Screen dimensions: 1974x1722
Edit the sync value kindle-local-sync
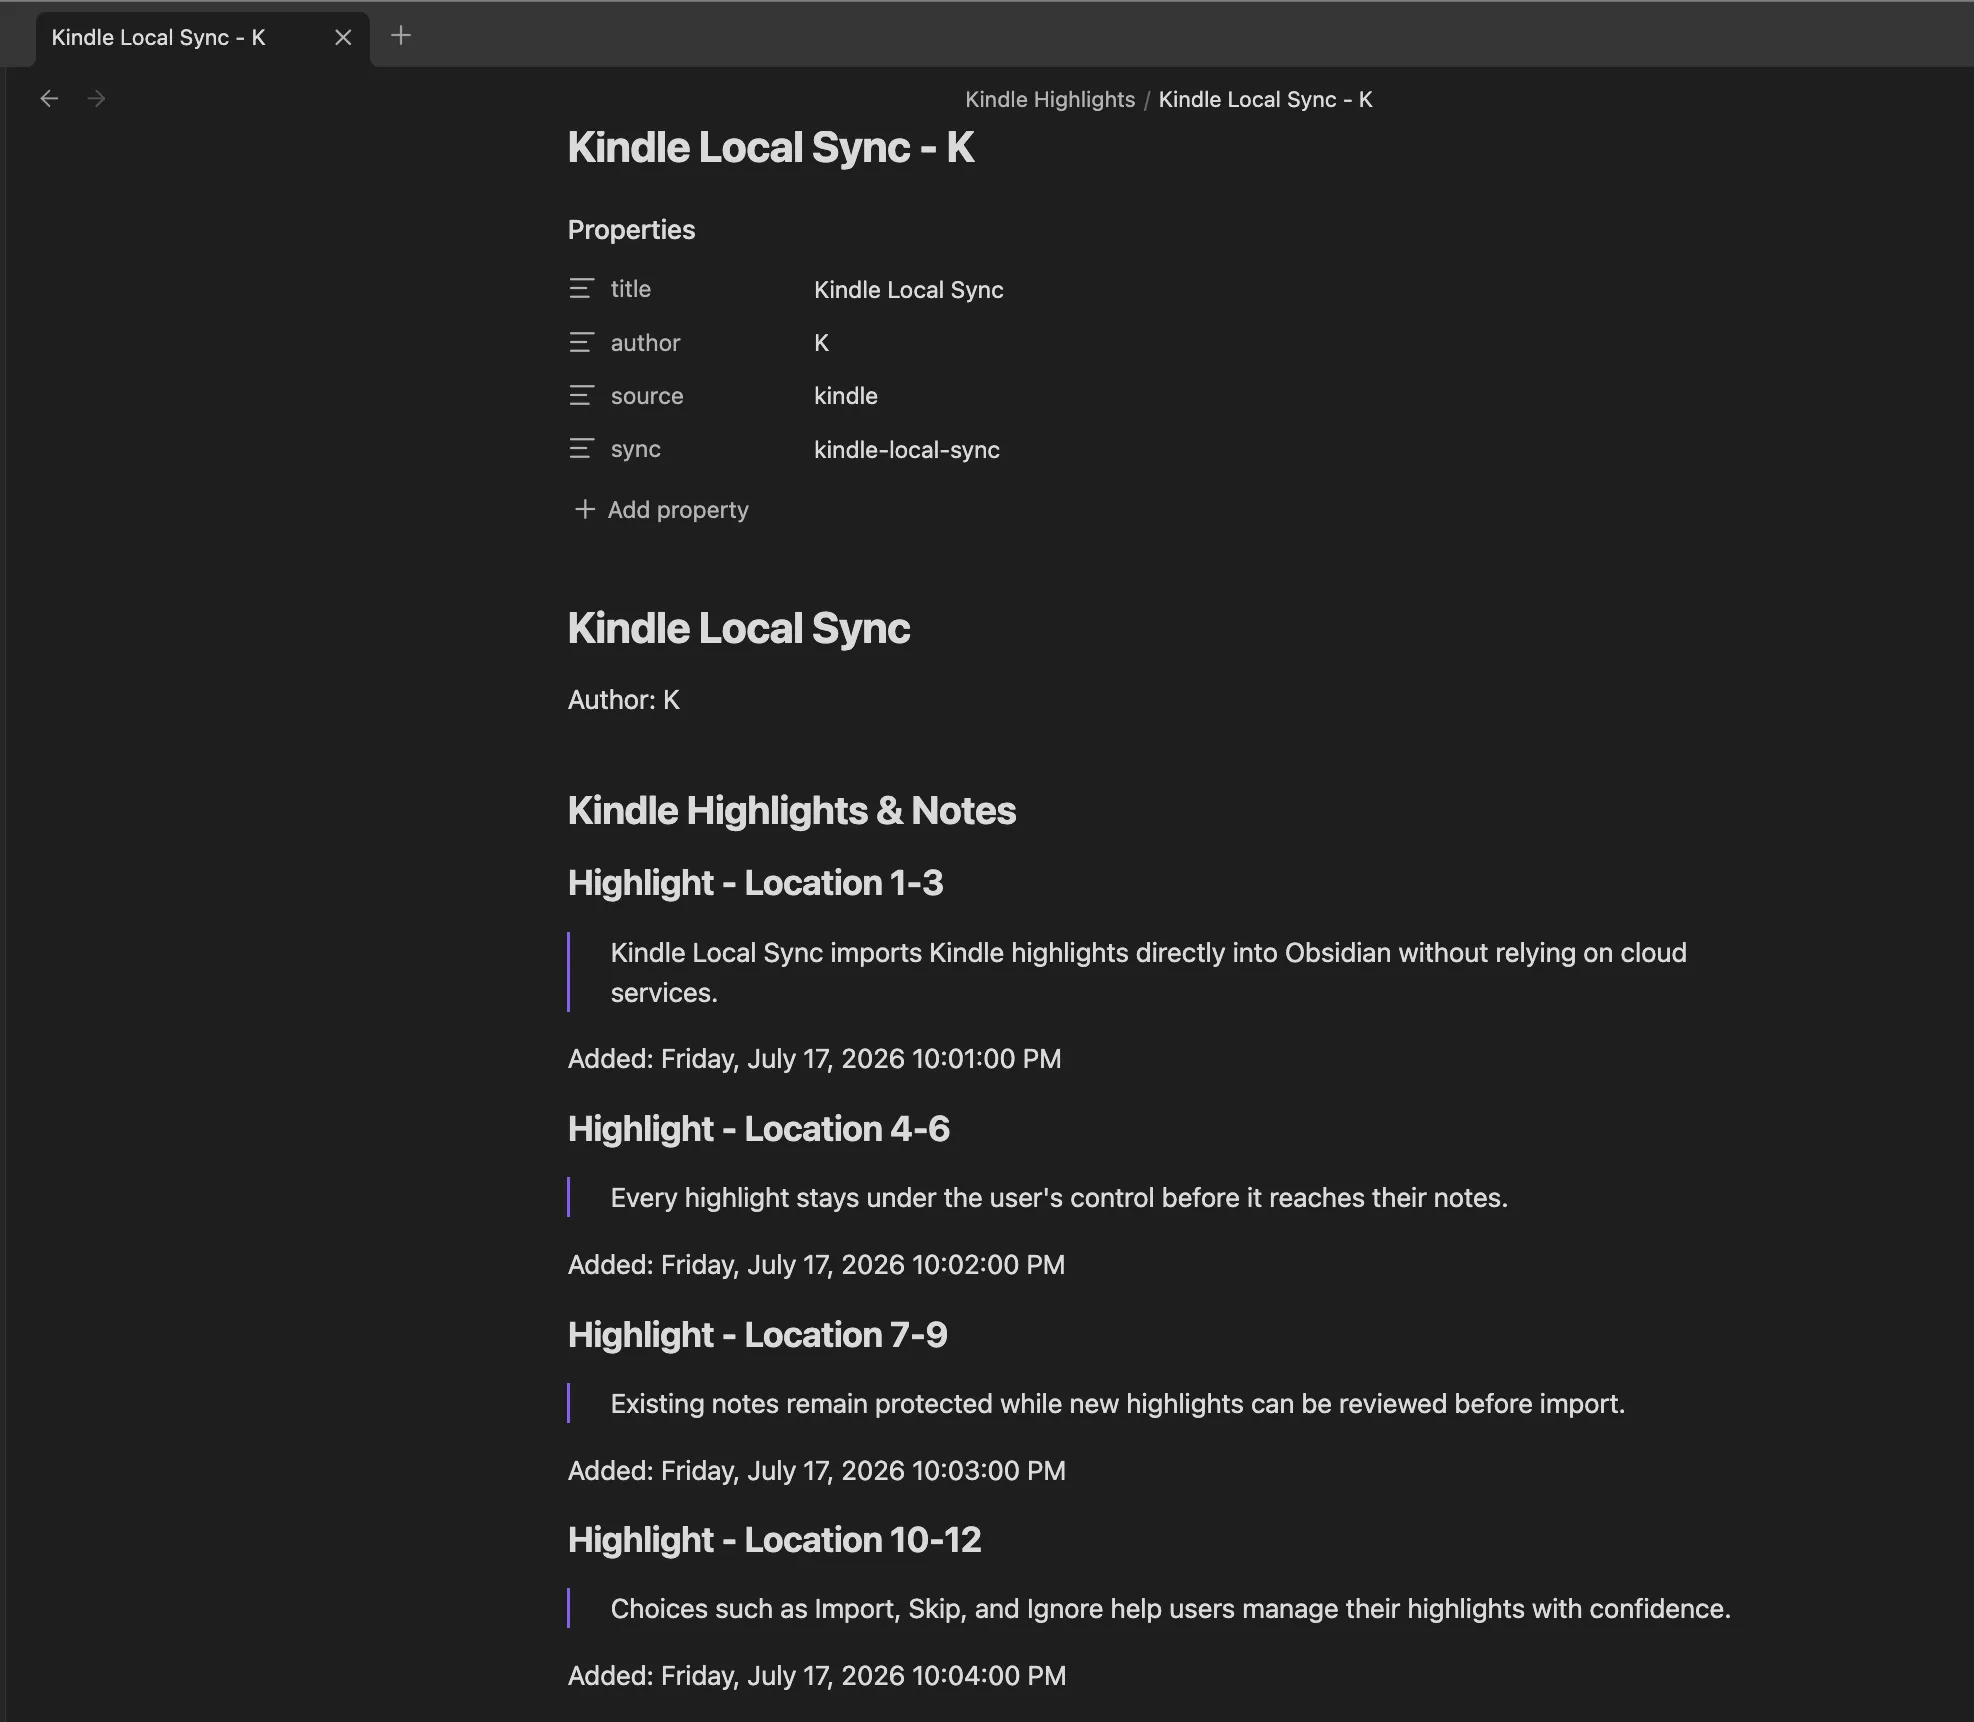point(907,450)
